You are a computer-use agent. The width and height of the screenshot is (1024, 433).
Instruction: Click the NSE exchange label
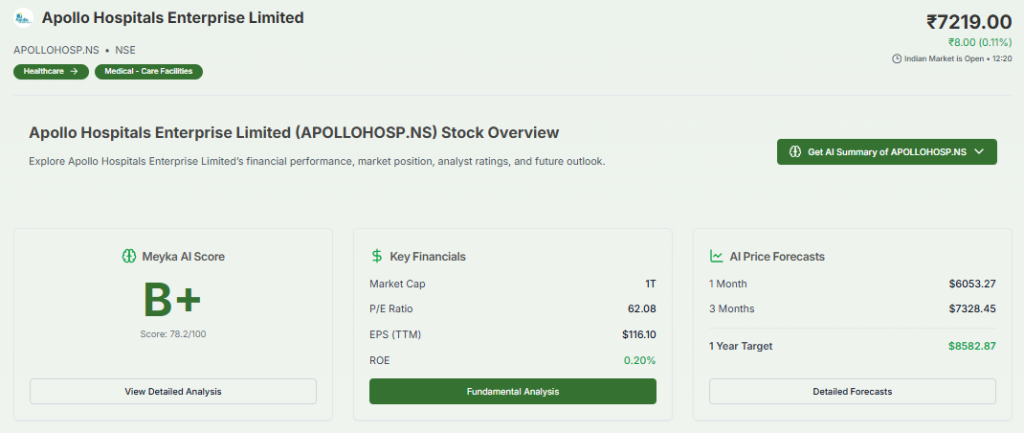pyautogui.click(x=125, y=50)
